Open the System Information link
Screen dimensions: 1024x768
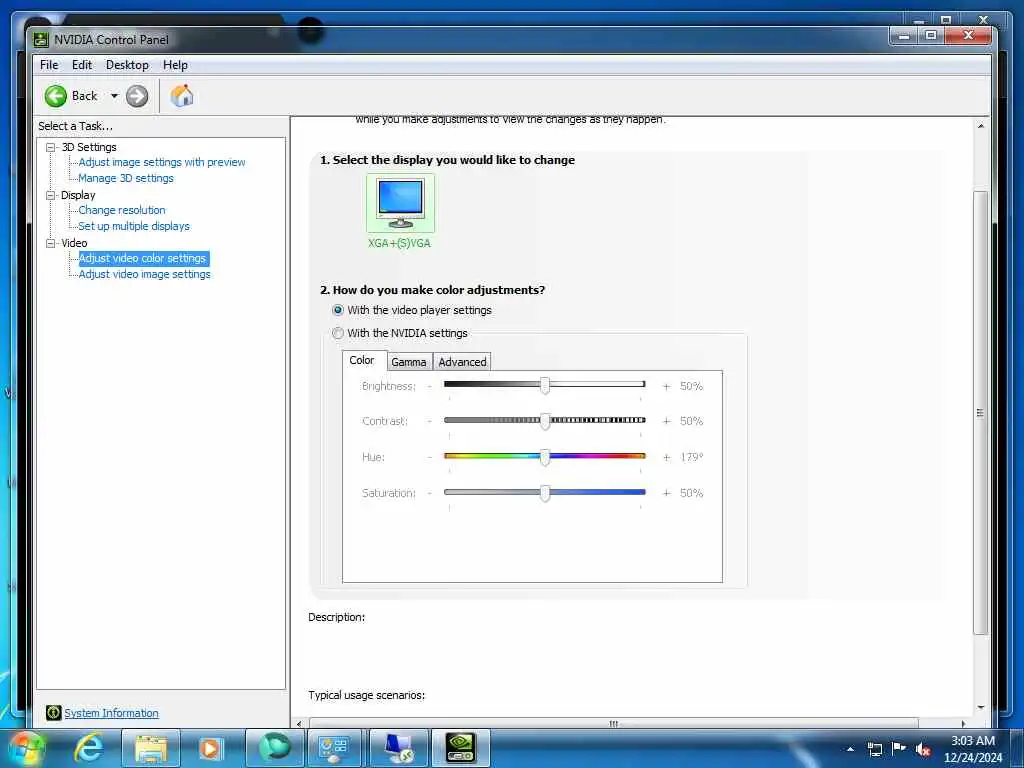click(x=111, y=713)
